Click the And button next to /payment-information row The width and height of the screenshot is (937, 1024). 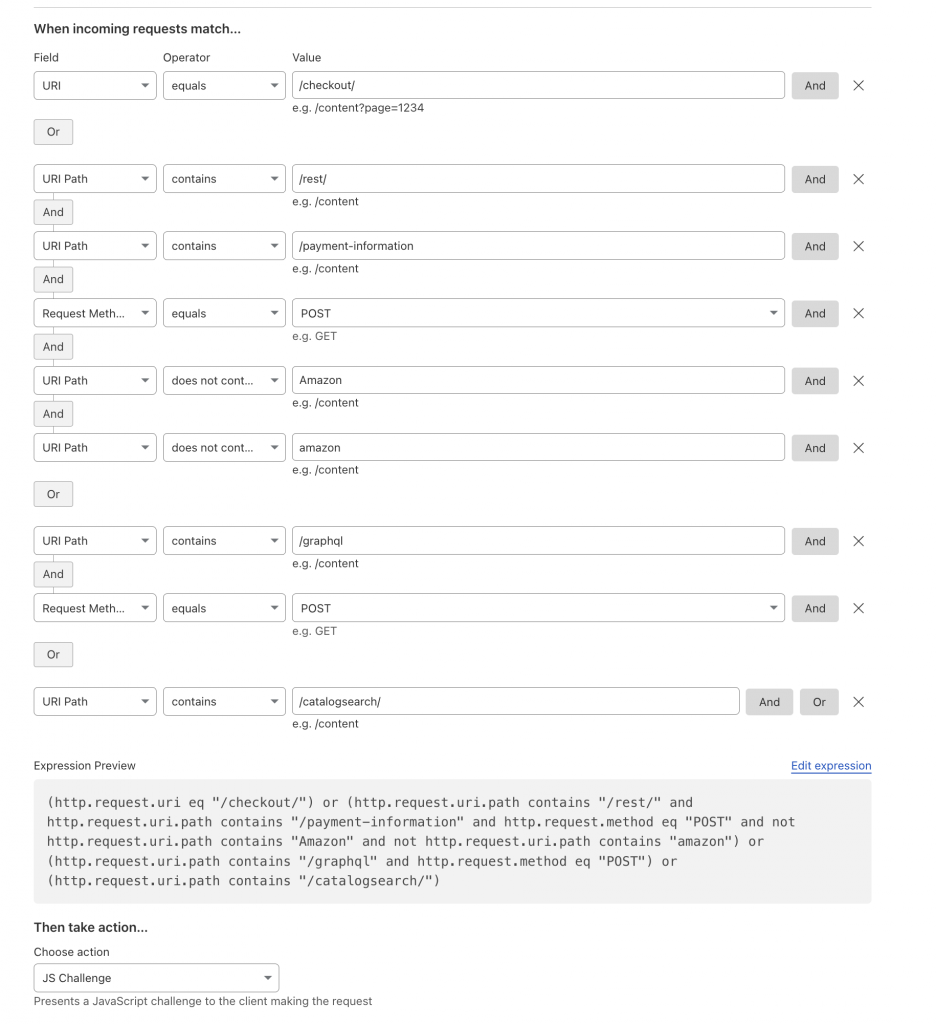(x=815, y=246)
